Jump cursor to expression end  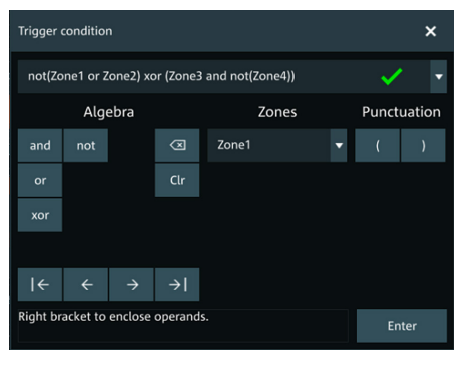177,284
